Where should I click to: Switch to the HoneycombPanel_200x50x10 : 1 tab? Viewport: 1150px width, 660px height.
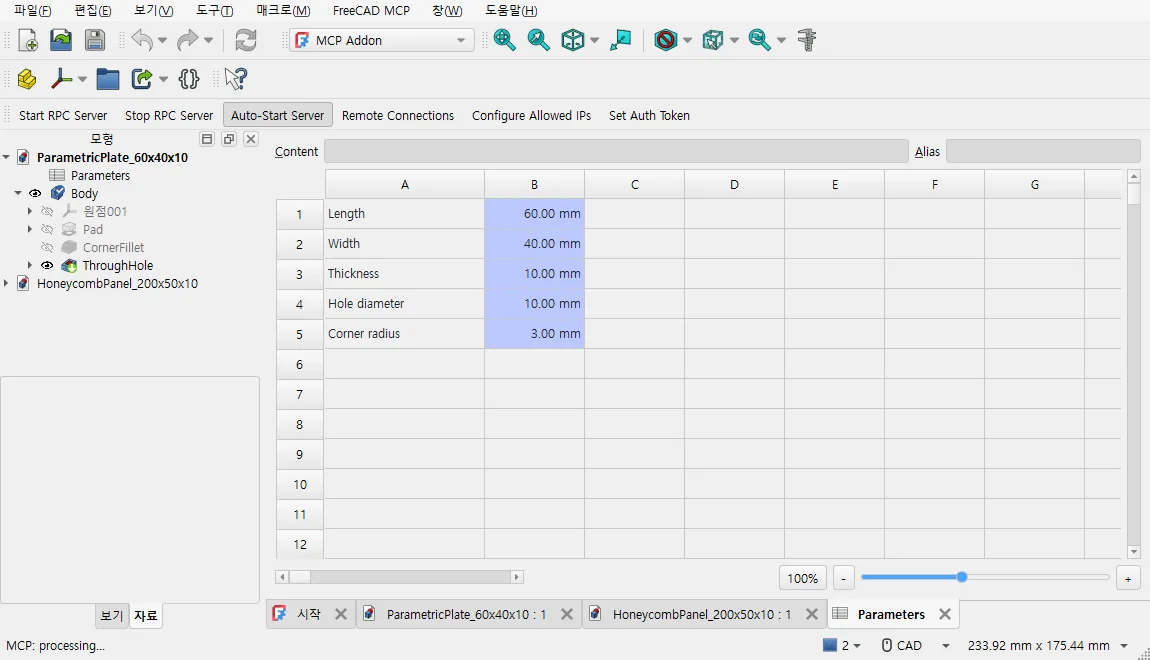702,615
